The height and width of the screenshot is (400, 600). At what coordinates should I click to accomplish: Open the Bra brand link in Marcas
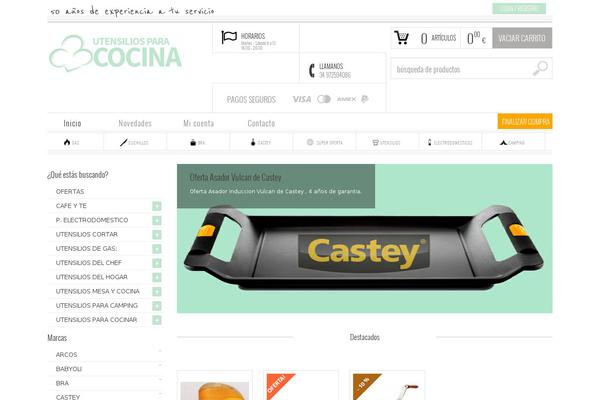tap(62, 383)
